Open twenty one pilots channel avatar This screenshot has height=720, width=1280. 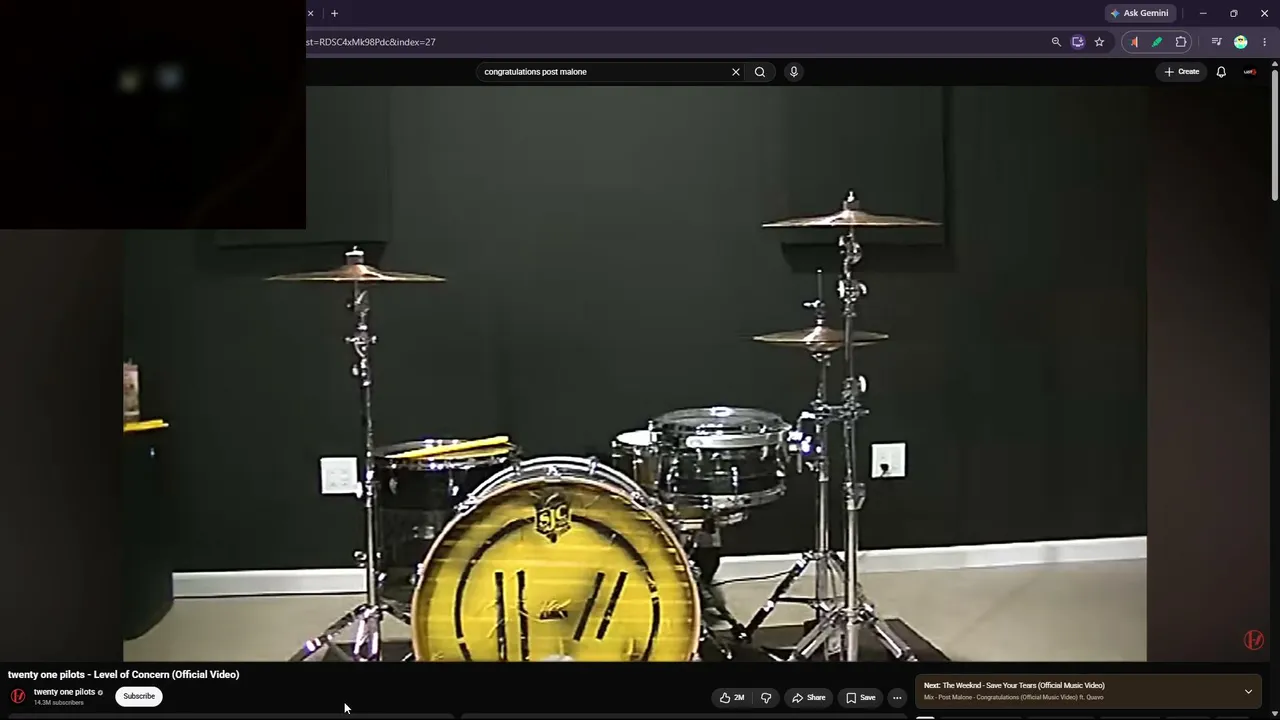[x=18, y=696]
